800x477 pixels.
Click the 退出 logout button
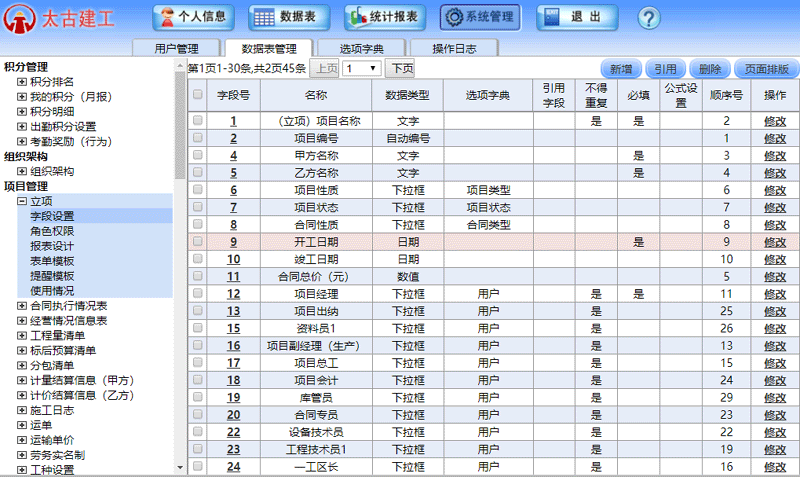pos(577,17)
